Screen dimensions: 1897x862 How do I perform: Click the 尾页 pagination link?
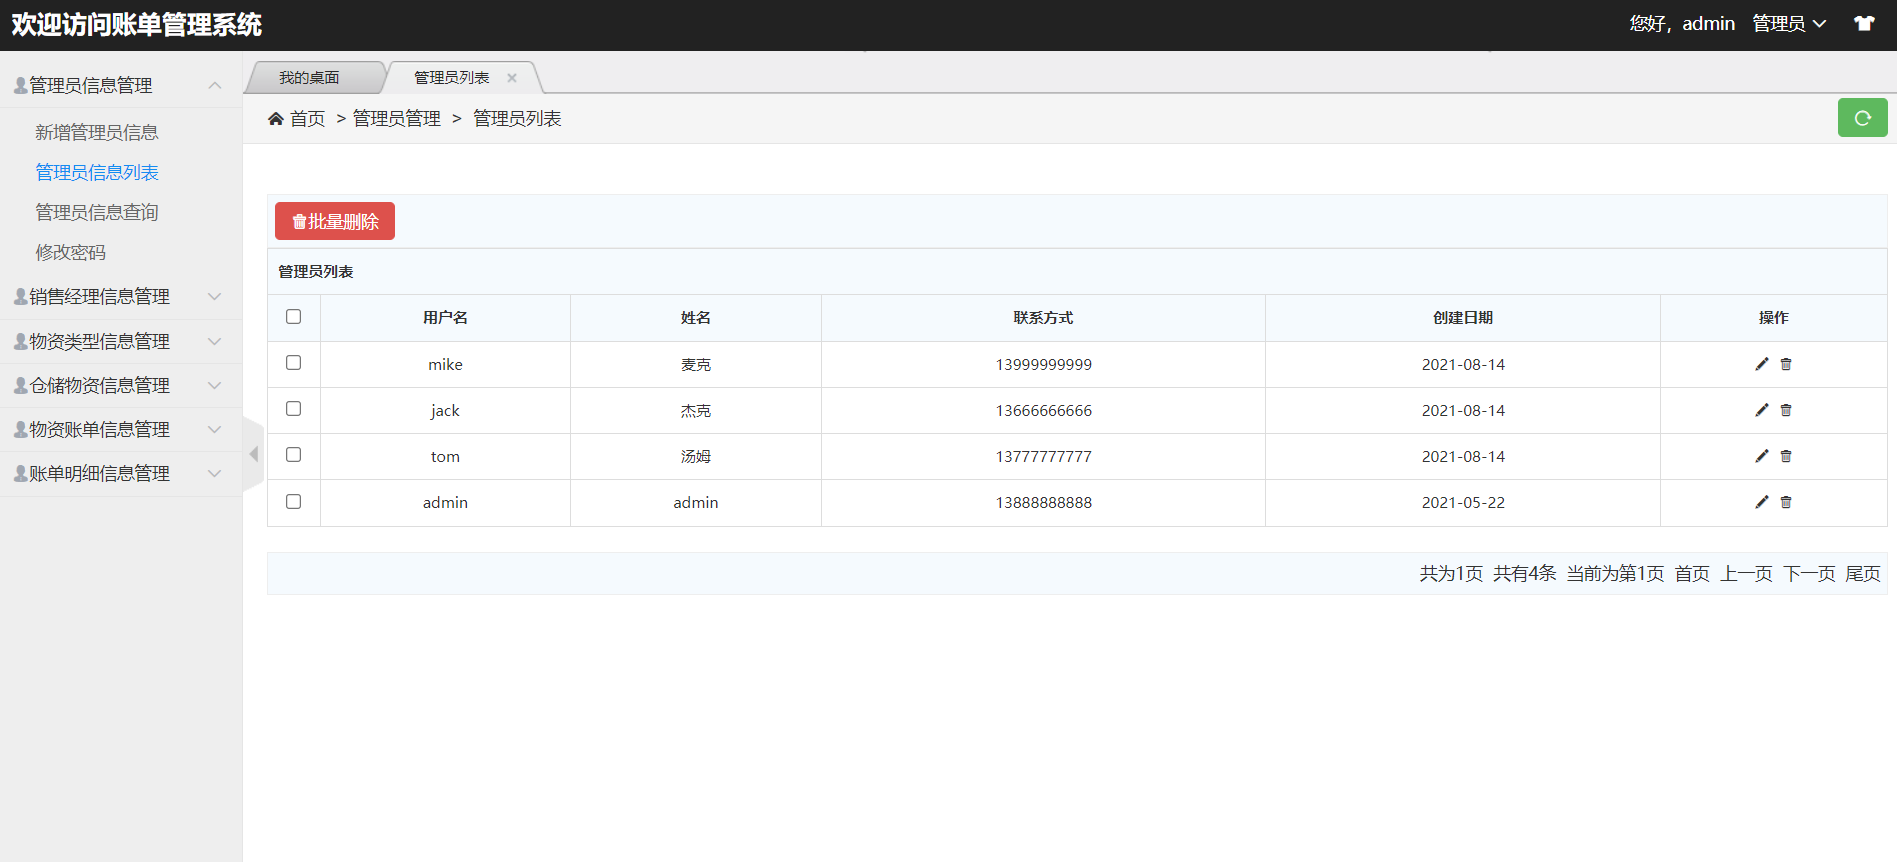point(1863,573)
